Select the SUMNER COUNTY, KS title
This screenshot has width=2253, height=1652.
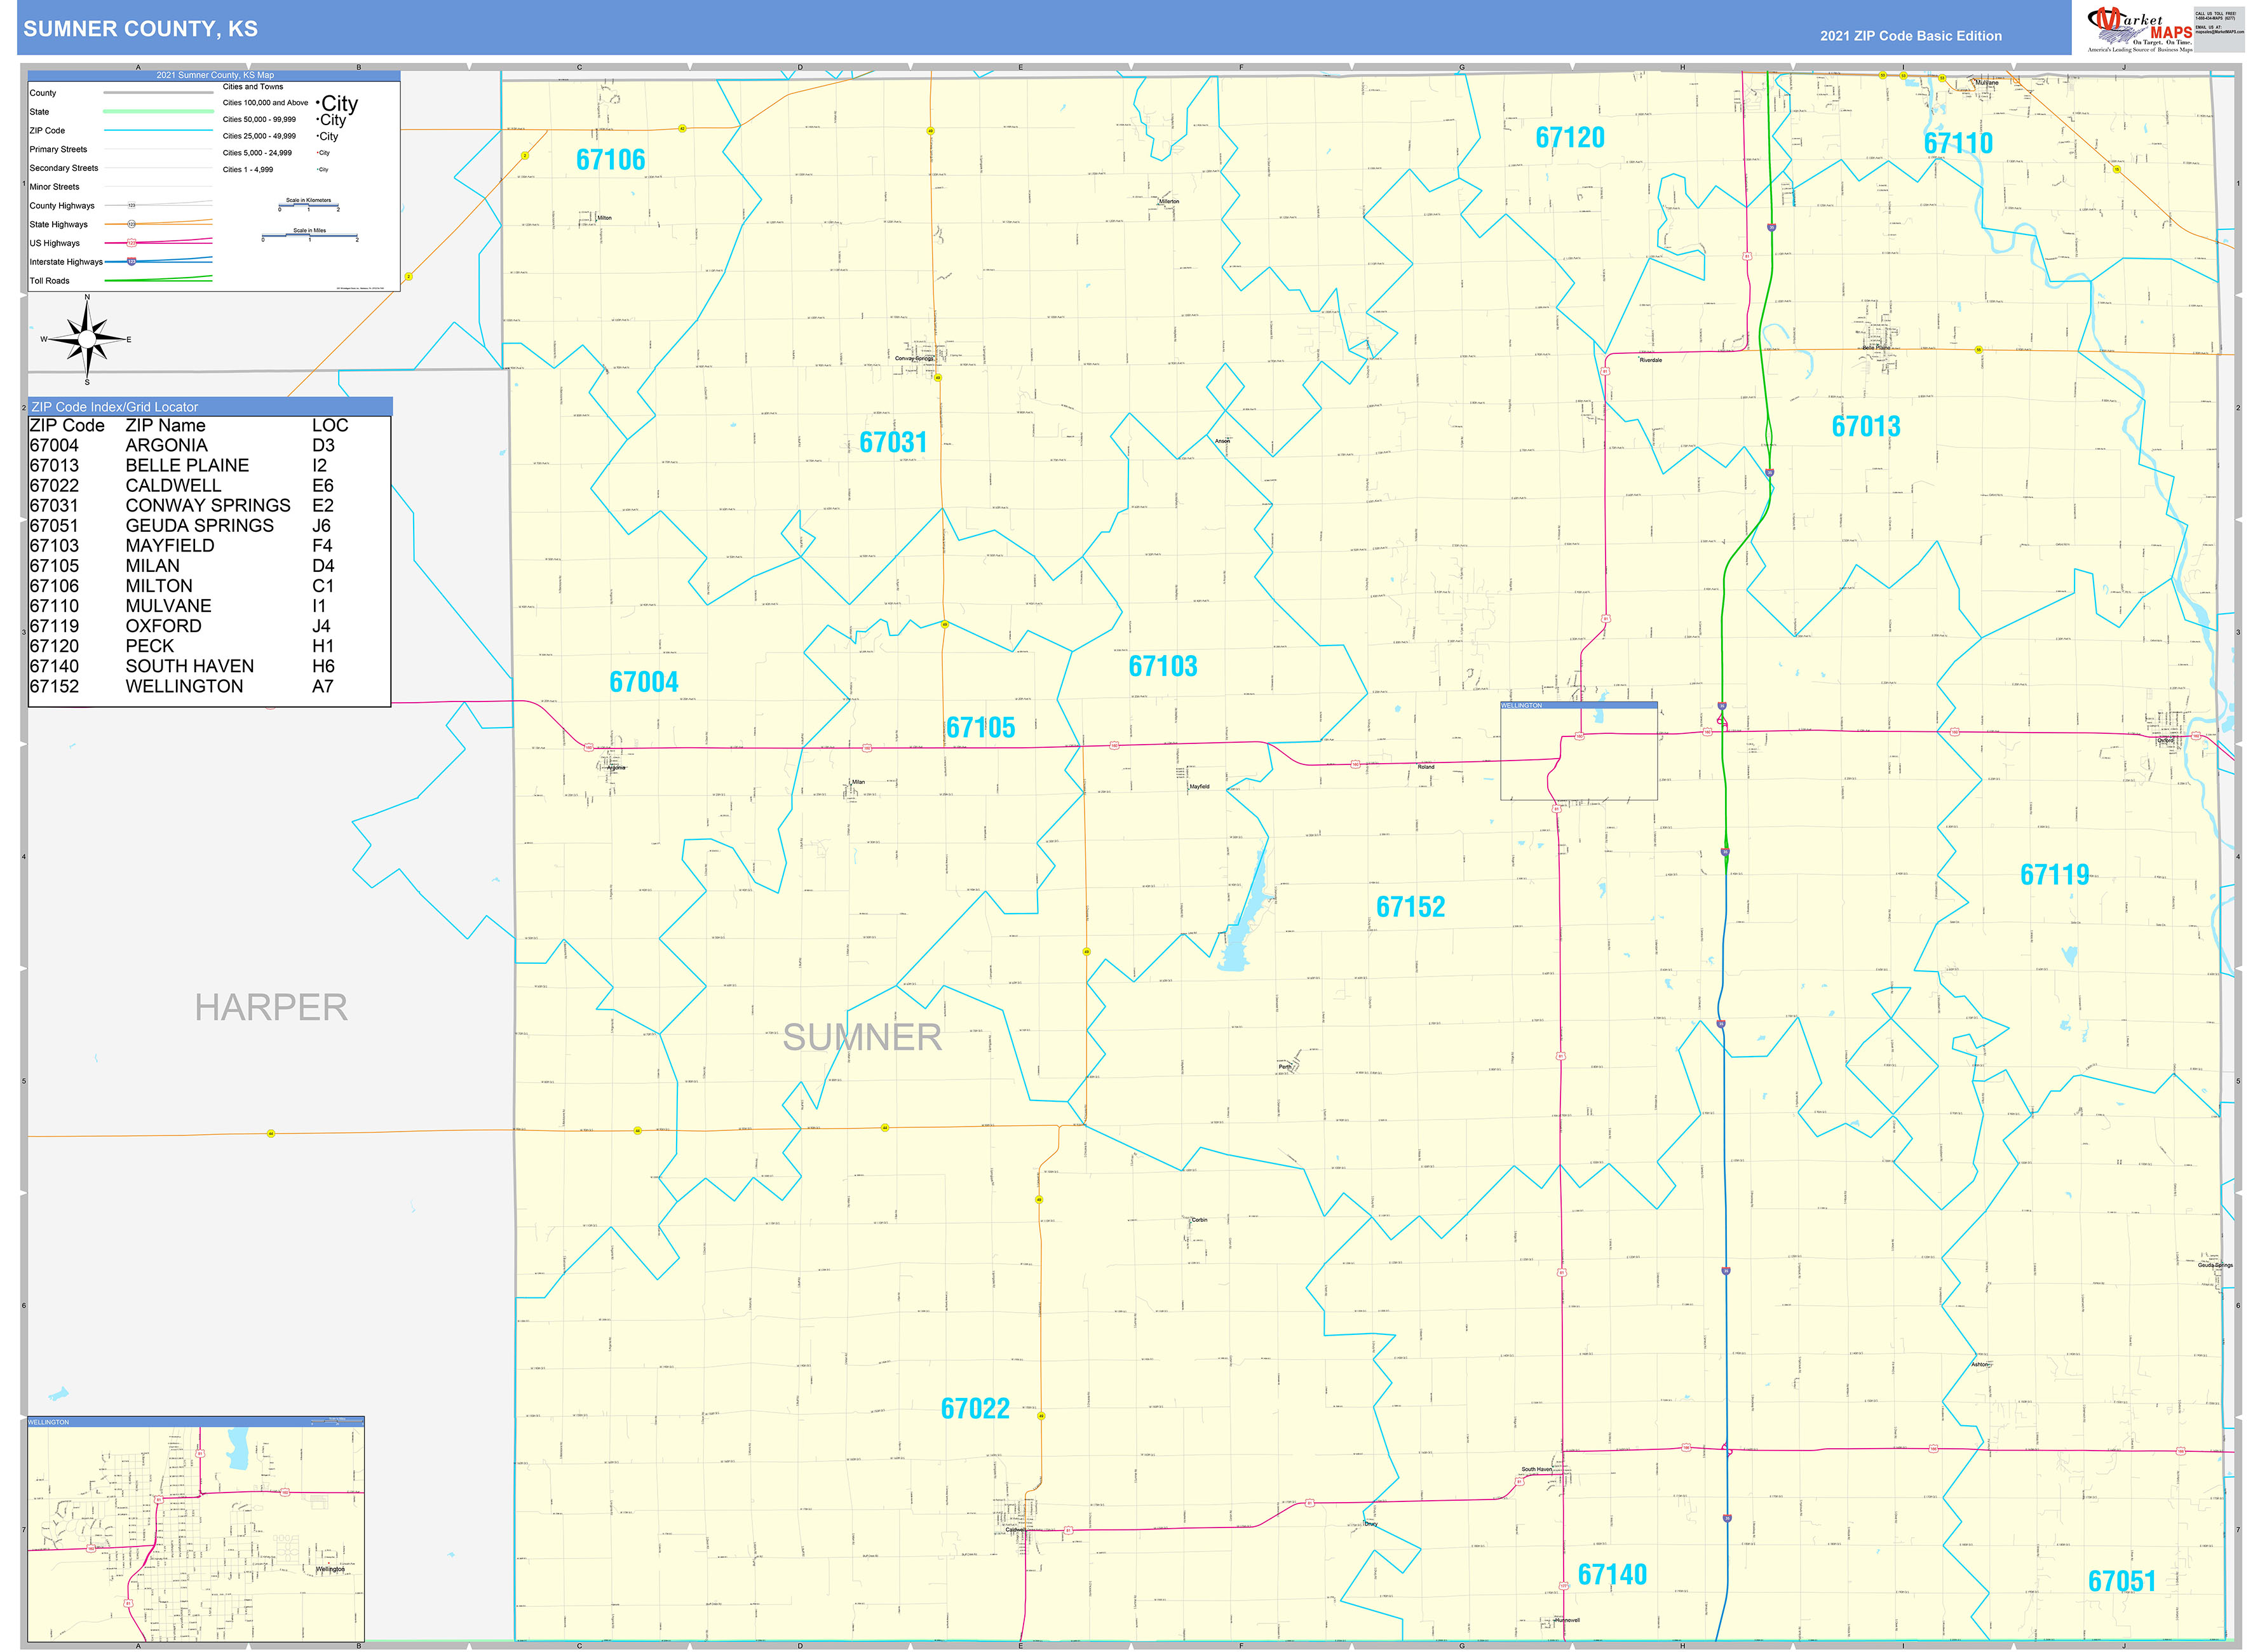click(x=140, y=29)
